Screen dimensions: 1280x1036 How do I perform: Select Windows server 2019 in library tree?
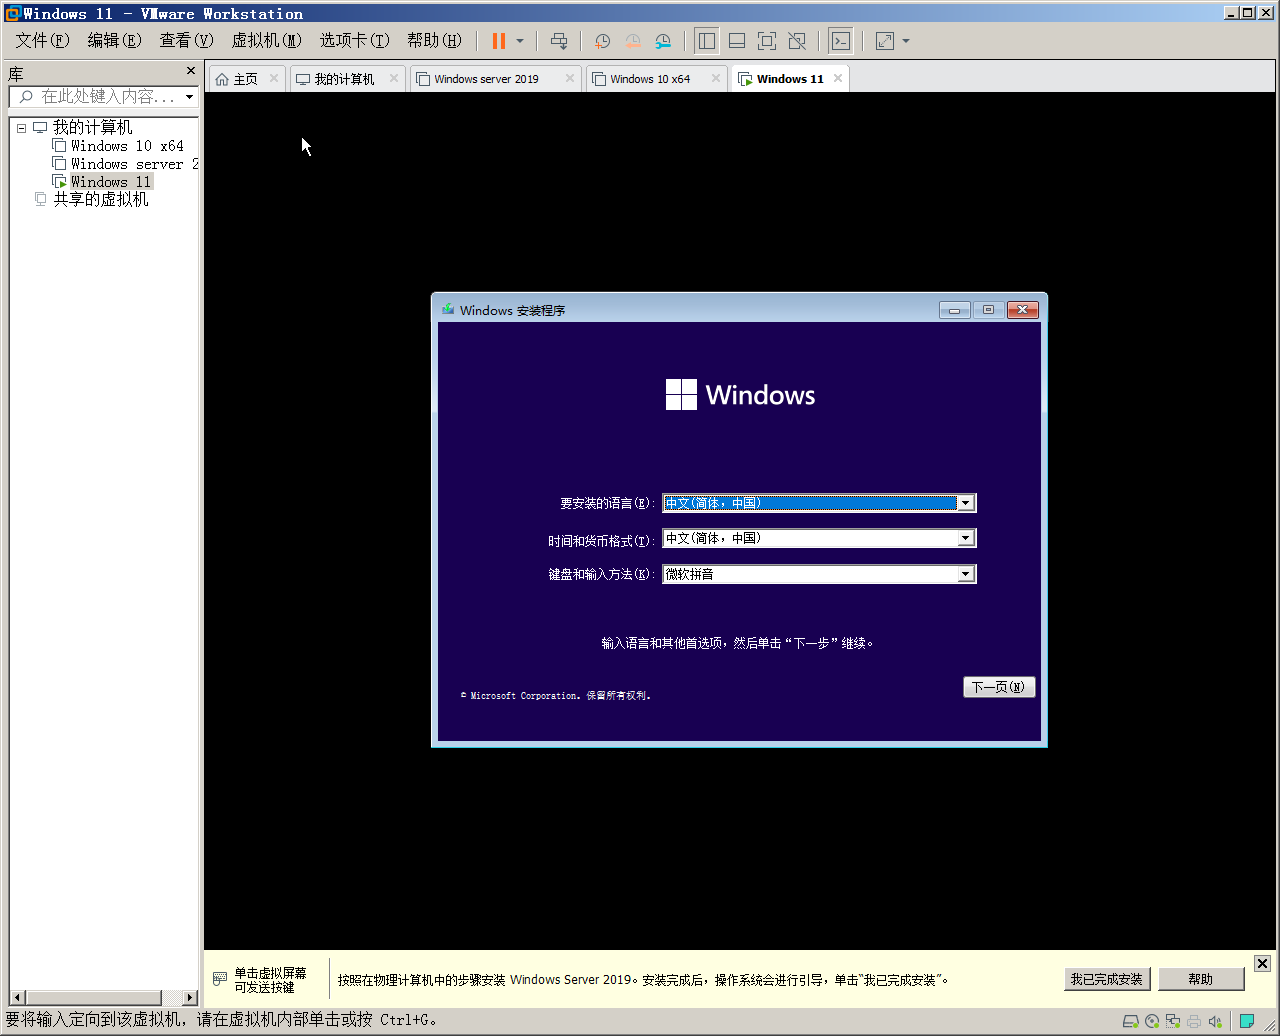[x=134, y=164]
